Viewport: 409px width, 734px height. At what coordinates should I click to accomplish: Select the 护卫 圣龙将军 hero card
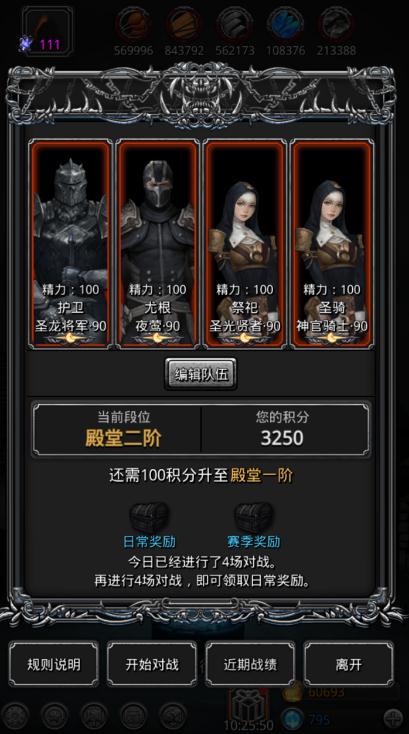click(71, 244)
